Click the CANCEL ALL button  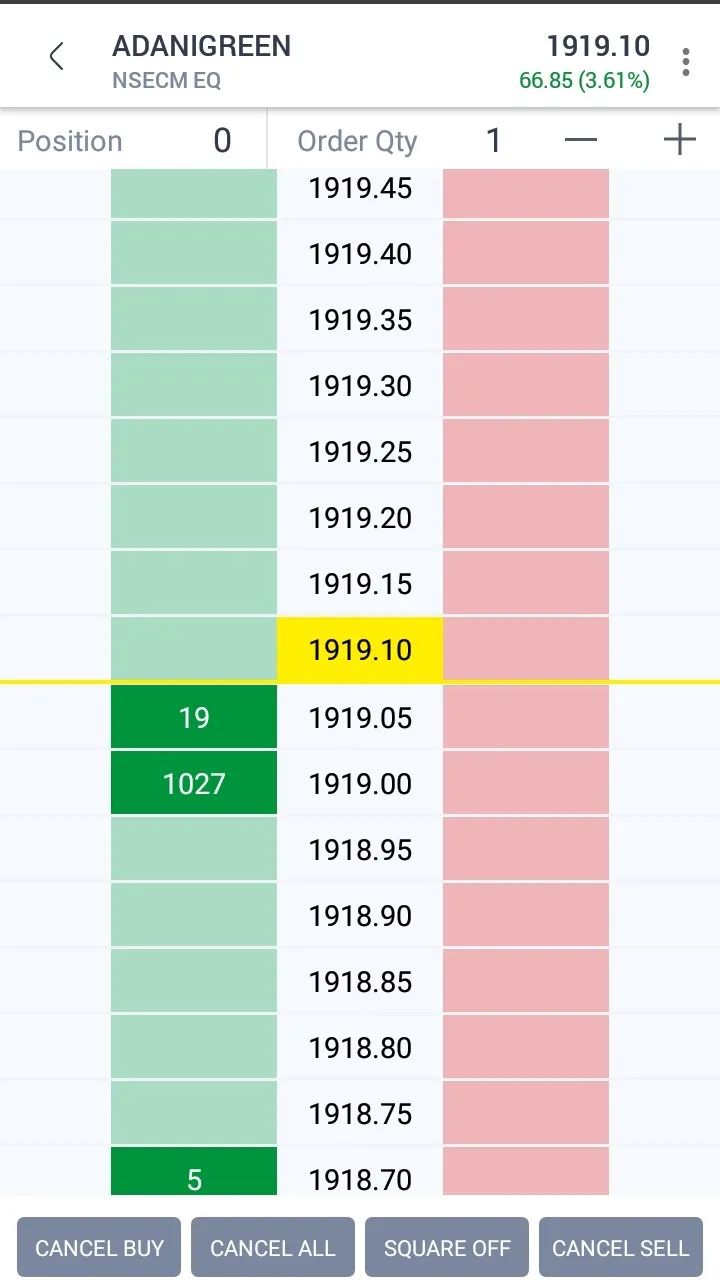click(x=273, y=1247)
